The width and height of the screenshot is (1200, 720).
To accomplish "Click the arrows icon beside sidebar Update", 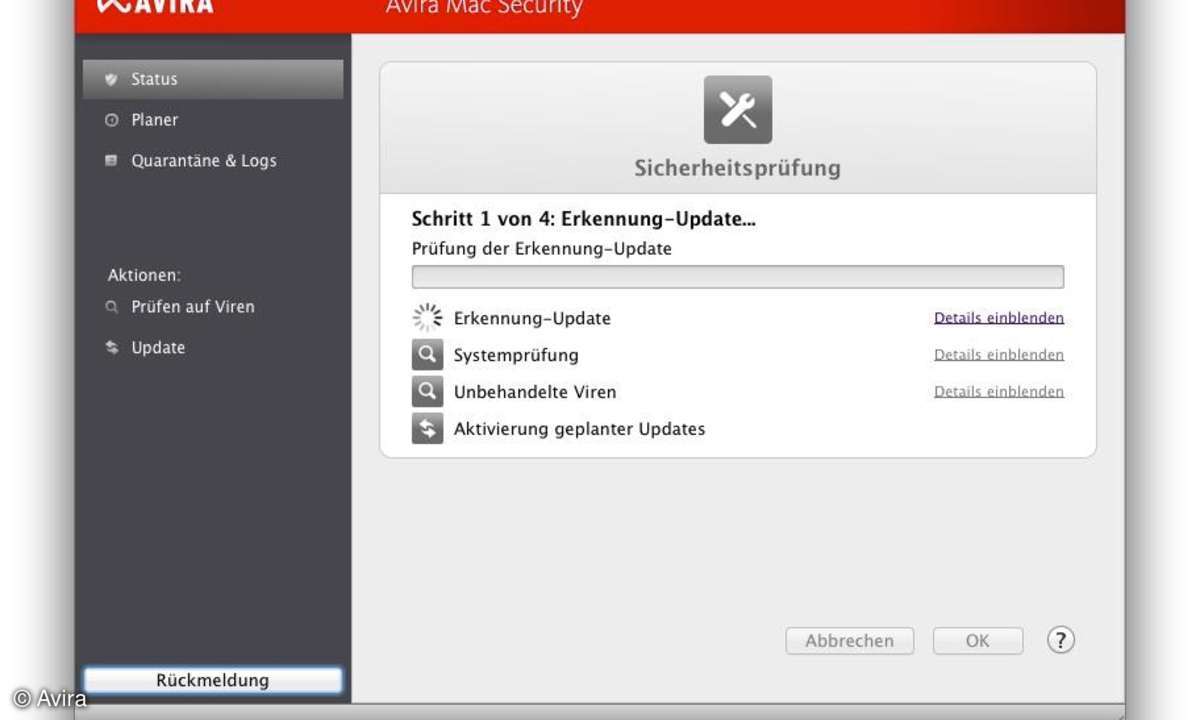I will pos(111,348).
